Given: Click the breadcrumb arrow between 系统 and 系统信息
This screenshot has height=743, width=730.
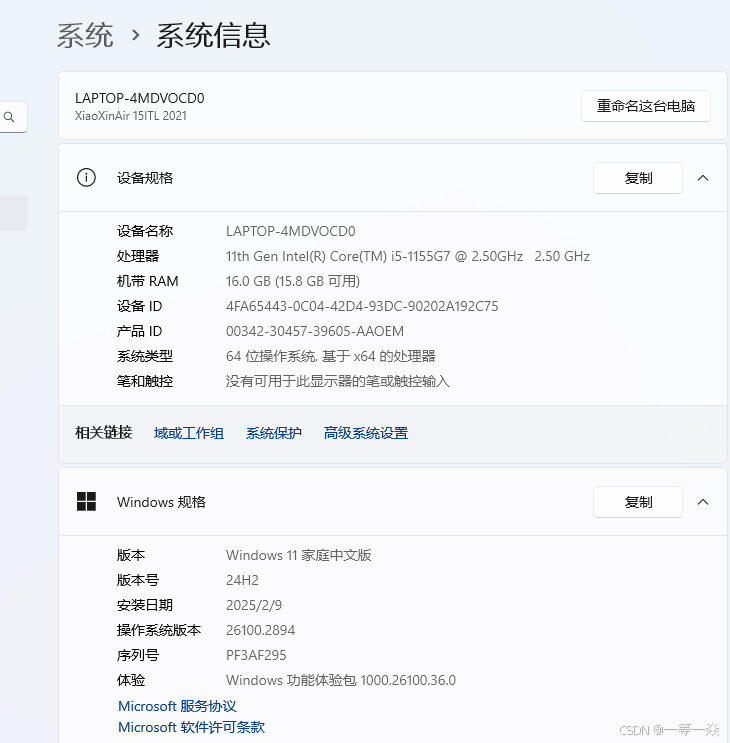Looking at the screenshot, I should click(x=135, y=35).
